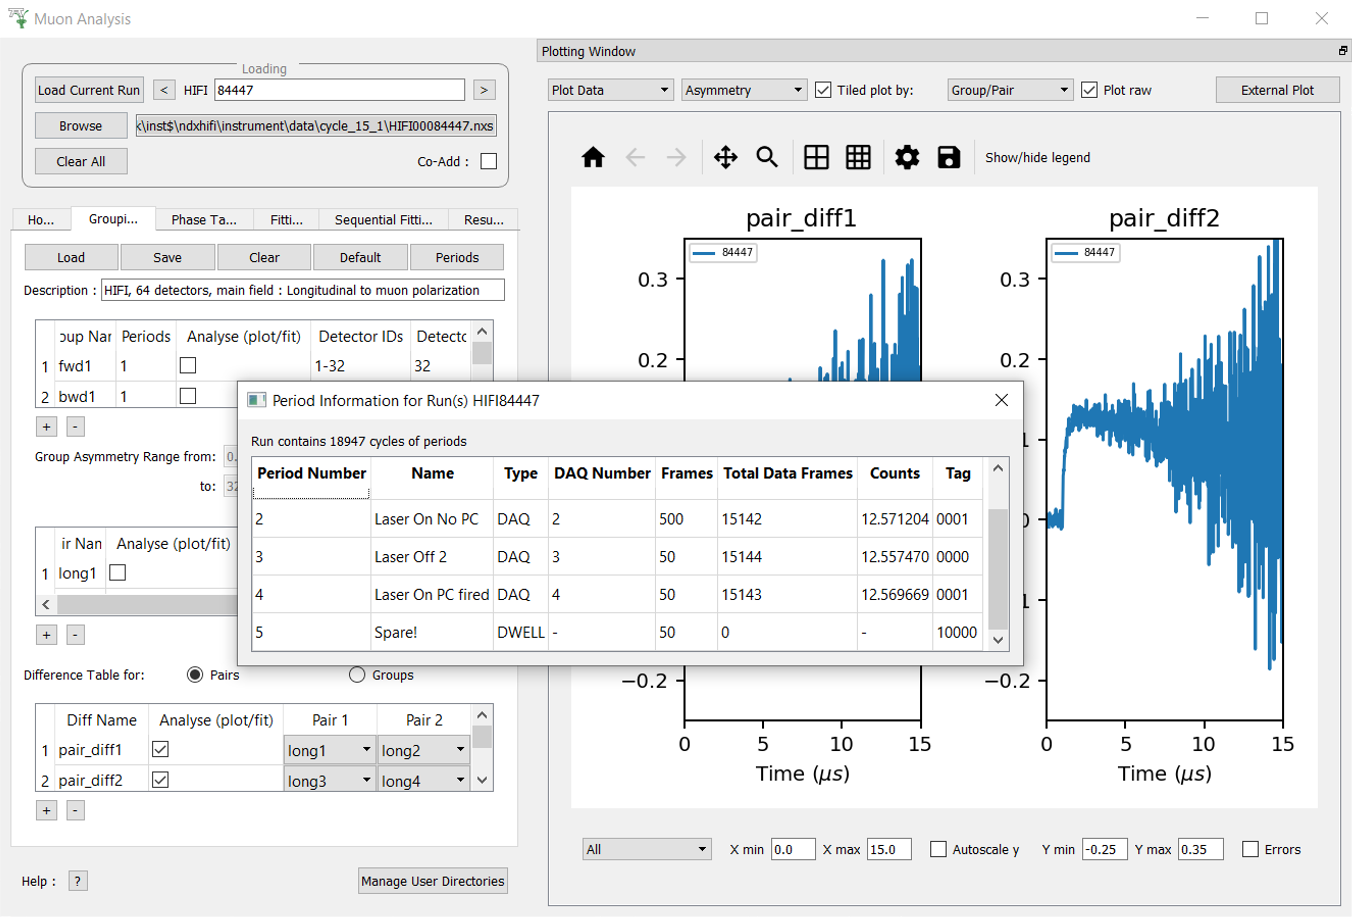Uncheck the Plot raw checkbox
The image size is (1352, 917).
1089,90
